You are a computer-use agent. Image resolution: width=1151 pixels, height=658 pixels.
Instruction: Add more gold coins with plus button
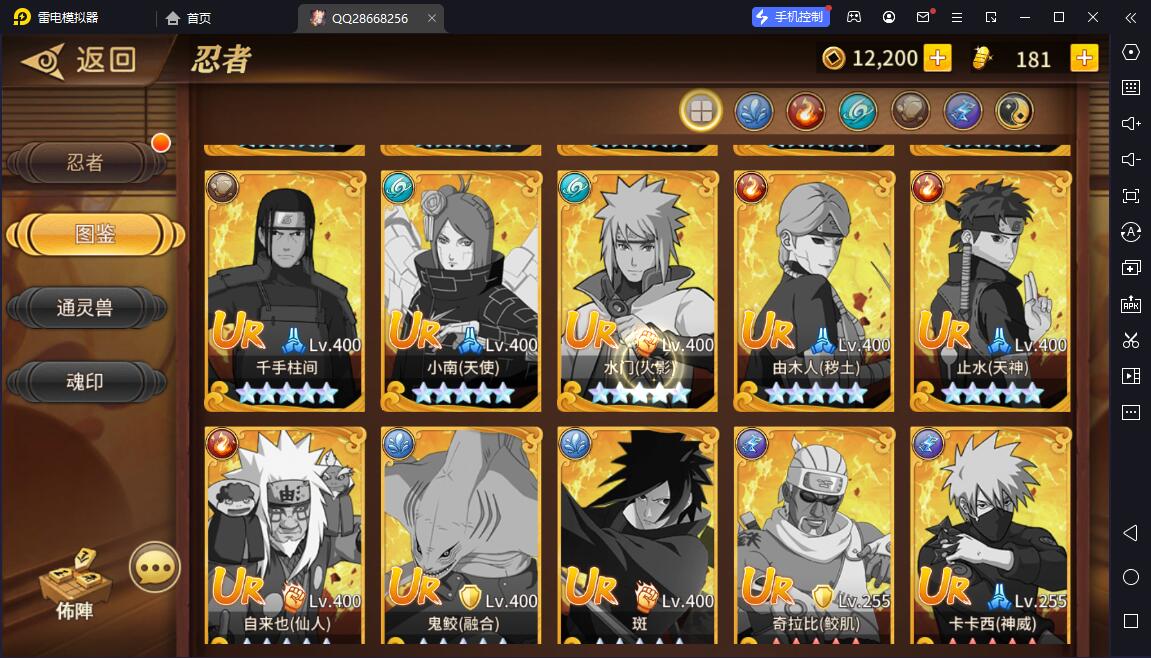(937, 58)
